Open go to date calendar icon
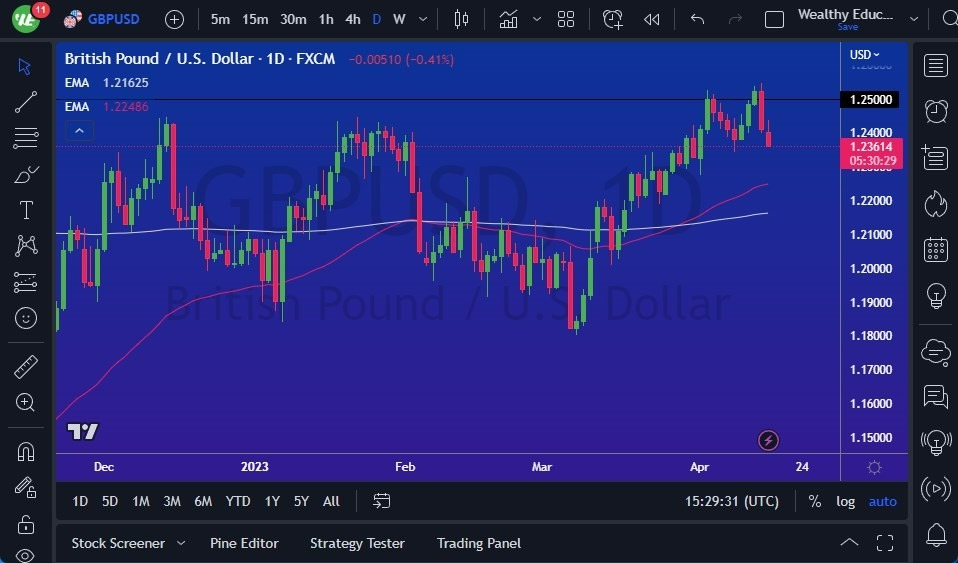This screenshot has width=958, height=563. [381, 501]
